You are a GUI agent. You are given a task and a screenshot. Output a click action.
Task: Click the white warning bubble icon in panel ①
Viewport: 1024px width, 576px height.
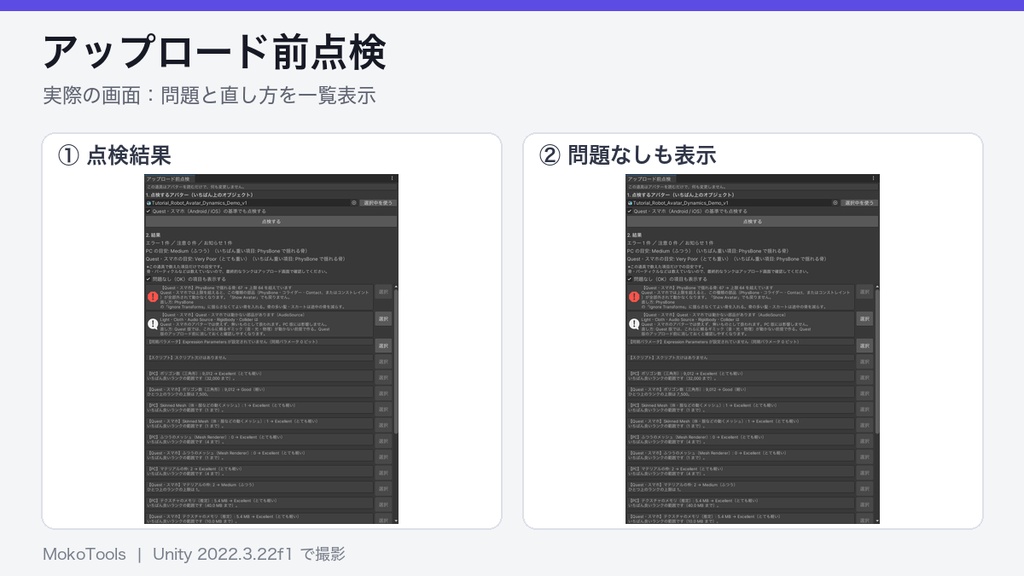click(153, 323)
